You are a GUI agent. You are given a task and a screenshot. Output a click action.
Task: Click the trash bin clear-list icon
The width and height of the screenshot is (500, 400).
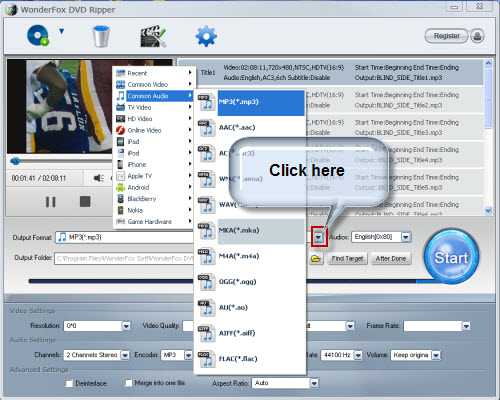[101, 36]
